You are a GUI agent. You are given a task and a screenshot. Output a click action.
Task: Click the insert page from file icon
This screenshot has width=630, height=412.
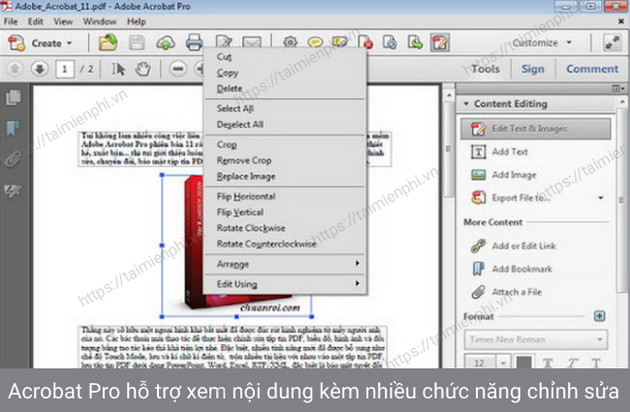point(415,42)
